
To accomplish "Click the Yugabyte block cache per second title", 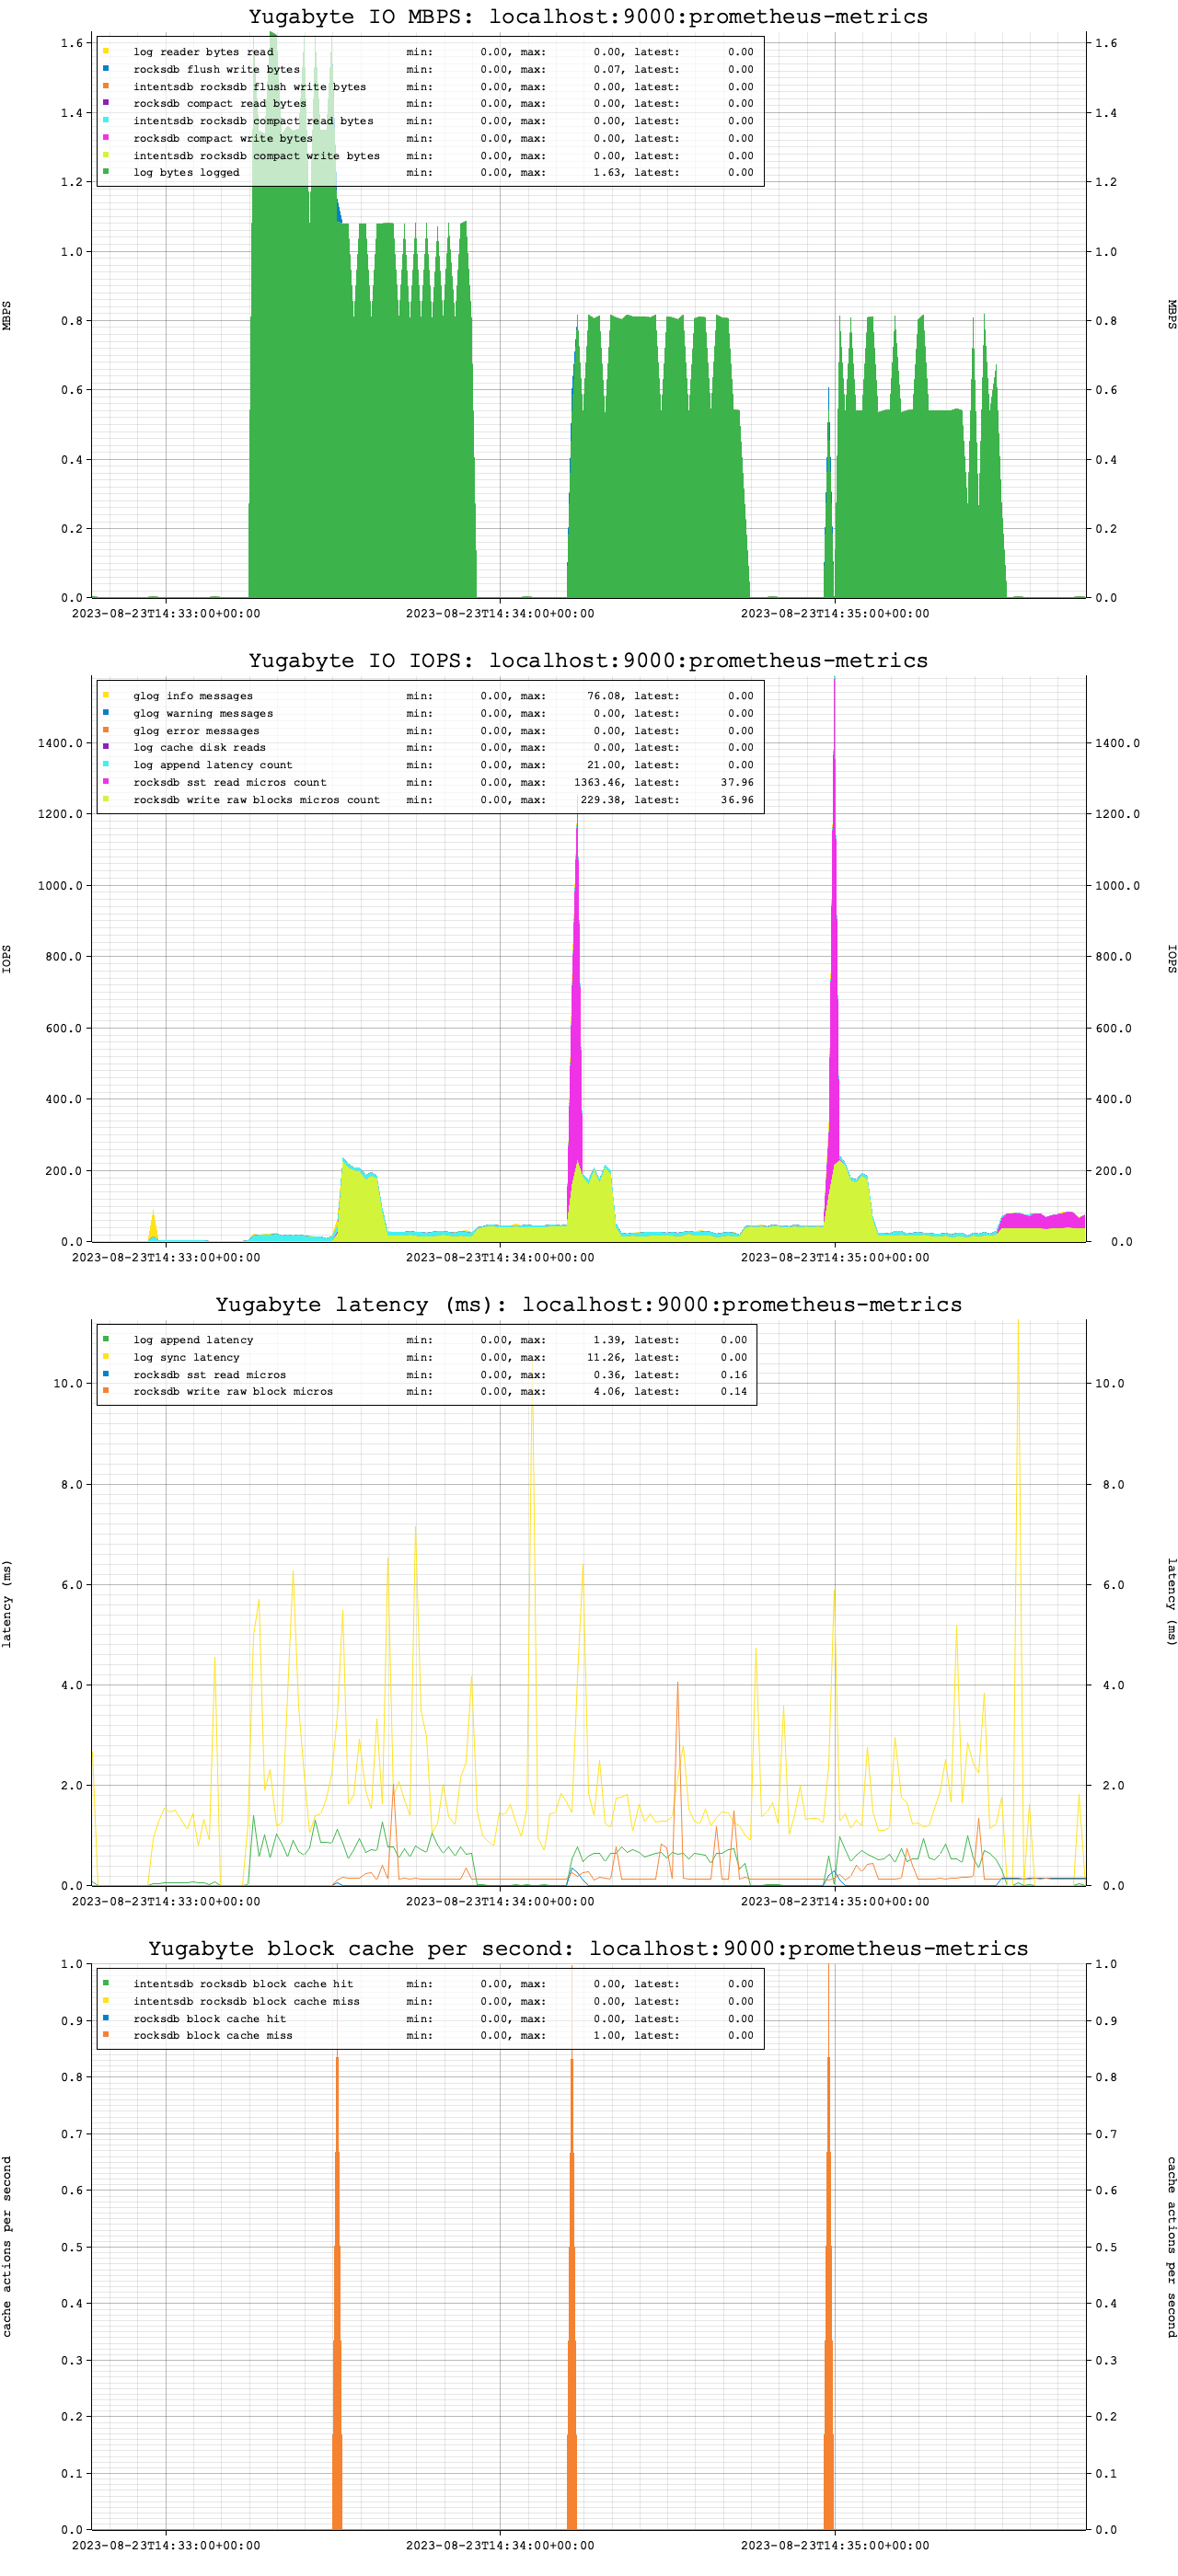I will 588,1949.
